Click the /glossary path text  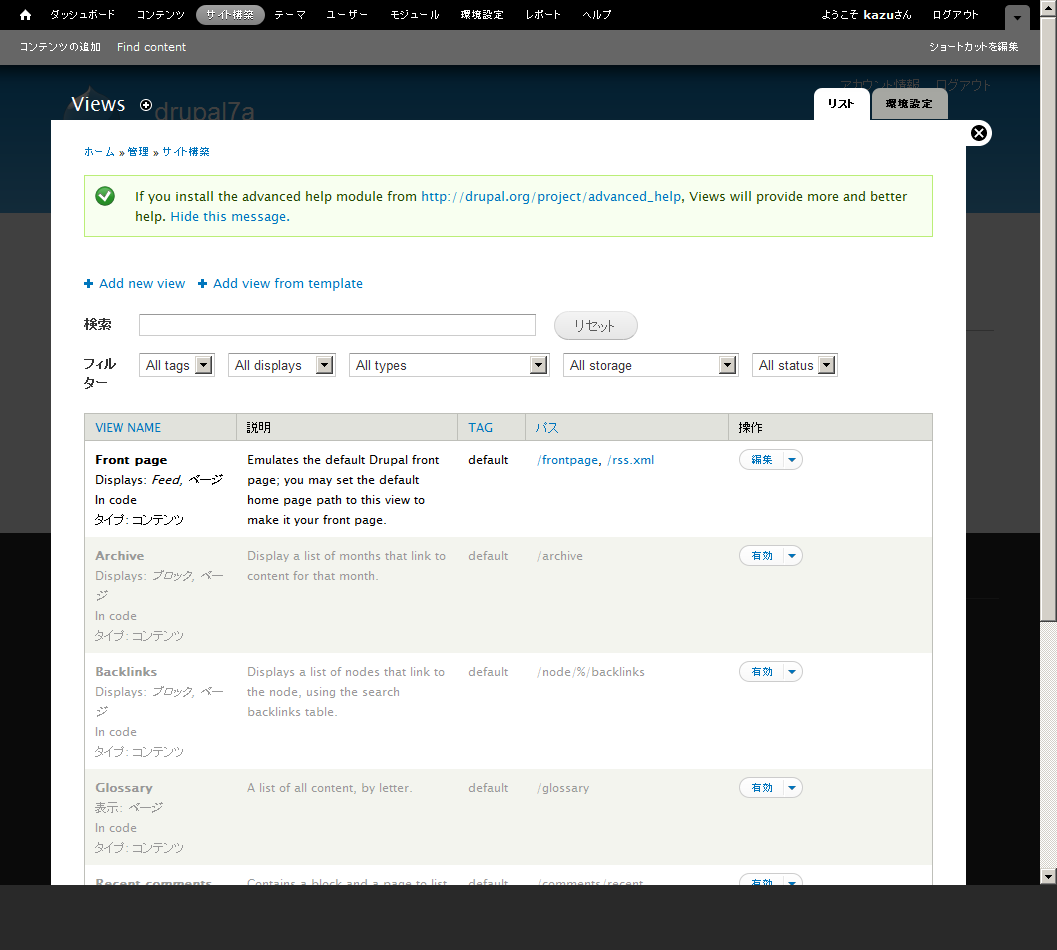click(x=564, y=788)
